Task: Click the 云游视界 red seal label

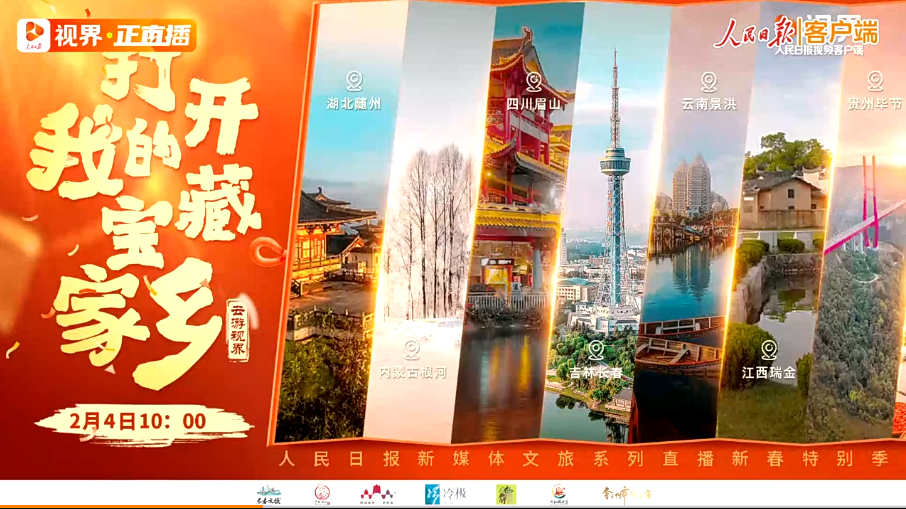Action: 237,329
